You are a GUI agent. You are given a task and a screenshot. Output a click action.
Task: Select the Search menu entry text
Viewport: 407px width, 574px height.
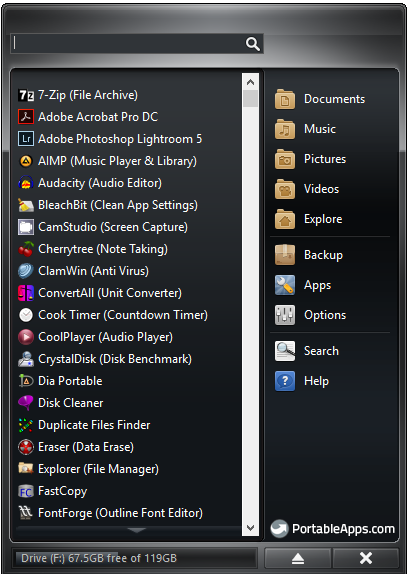pos(321,351)
